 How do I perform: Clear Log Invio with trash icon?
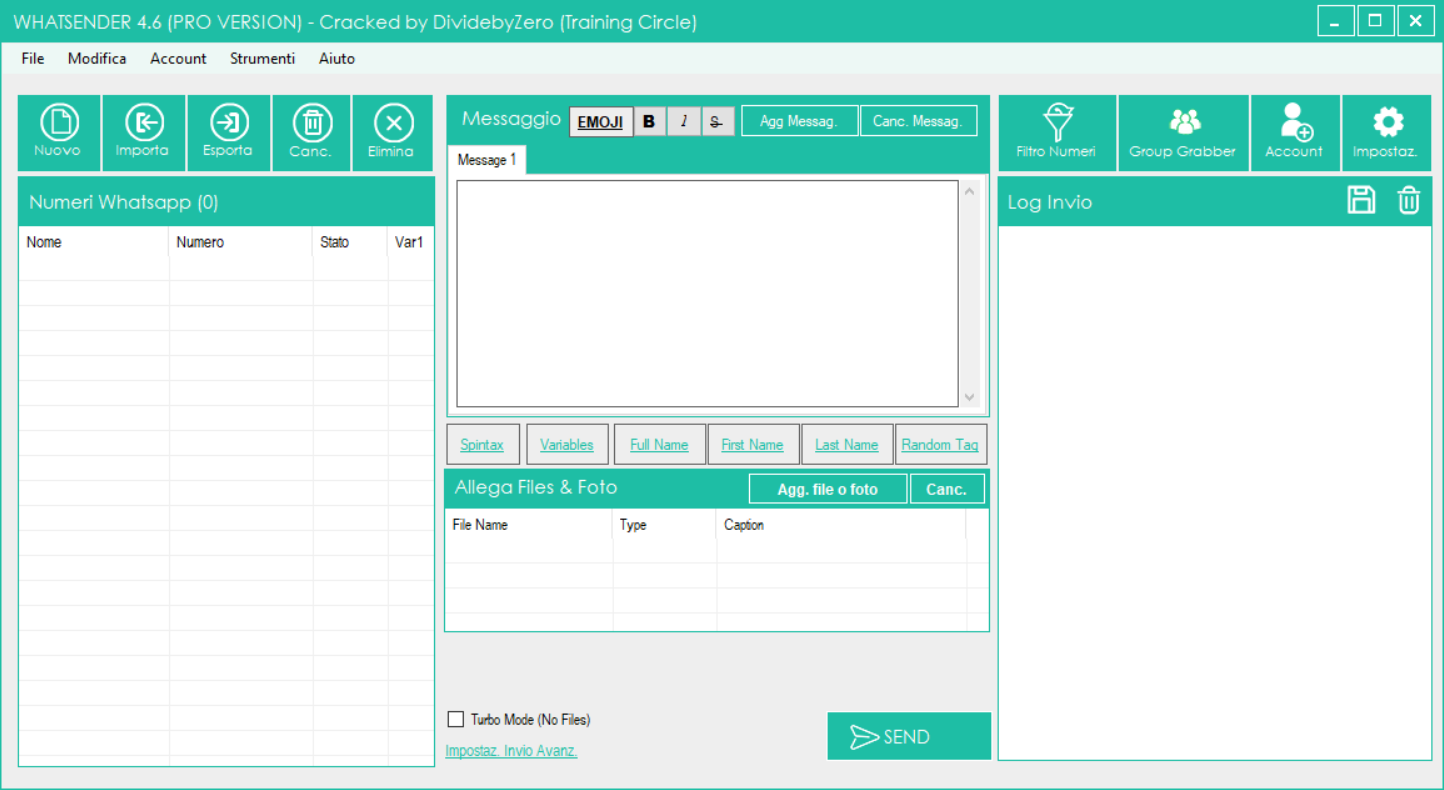(1408, 200)
